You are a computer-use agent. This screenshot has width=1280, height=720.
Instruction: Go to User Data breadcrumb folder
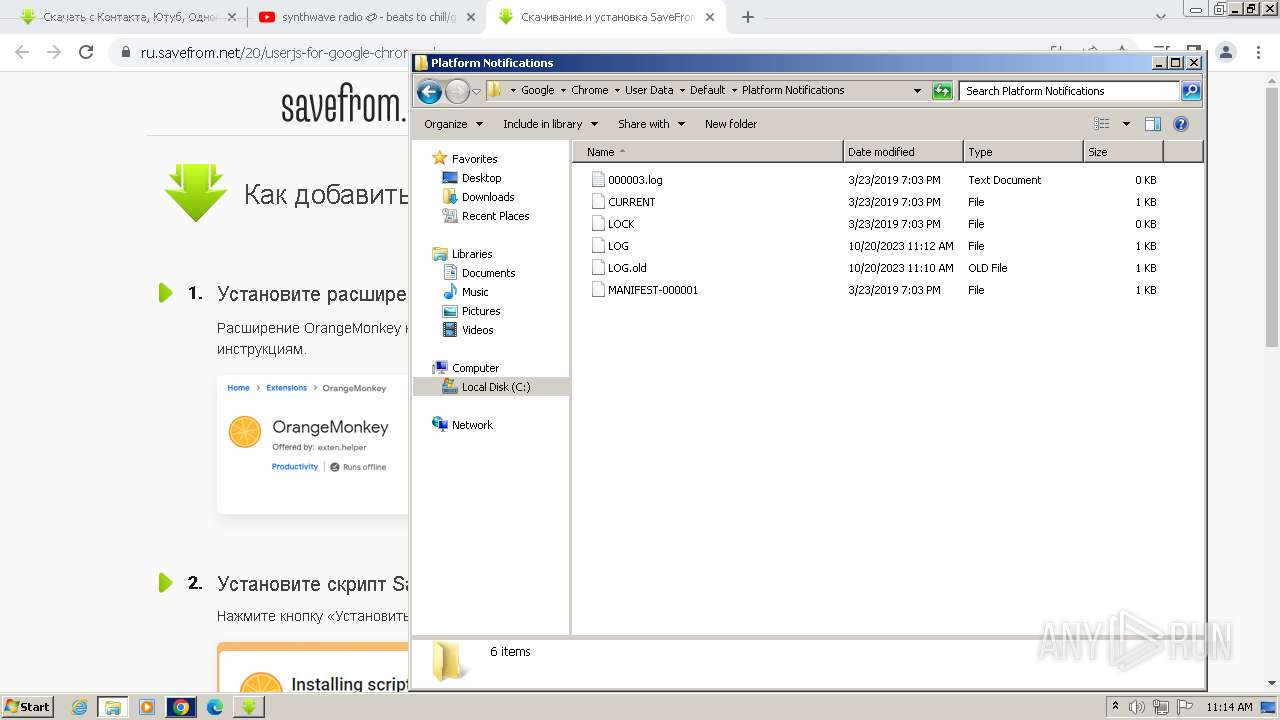(x=649, y=90)
